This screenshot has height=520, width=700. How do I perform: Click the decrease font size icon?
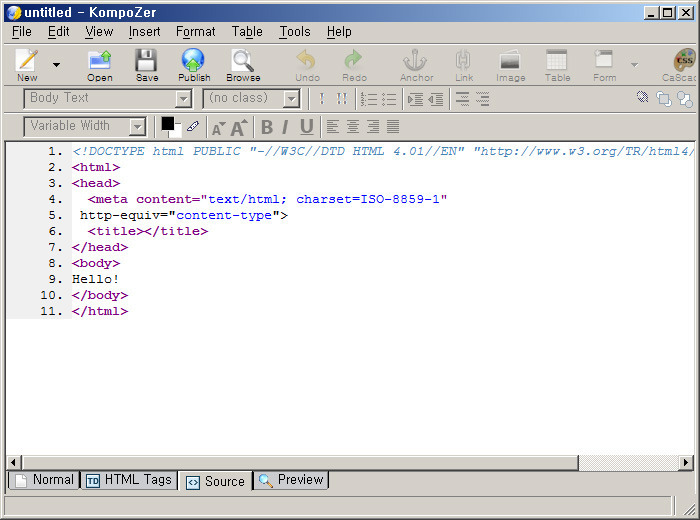(x=218, y=128)
